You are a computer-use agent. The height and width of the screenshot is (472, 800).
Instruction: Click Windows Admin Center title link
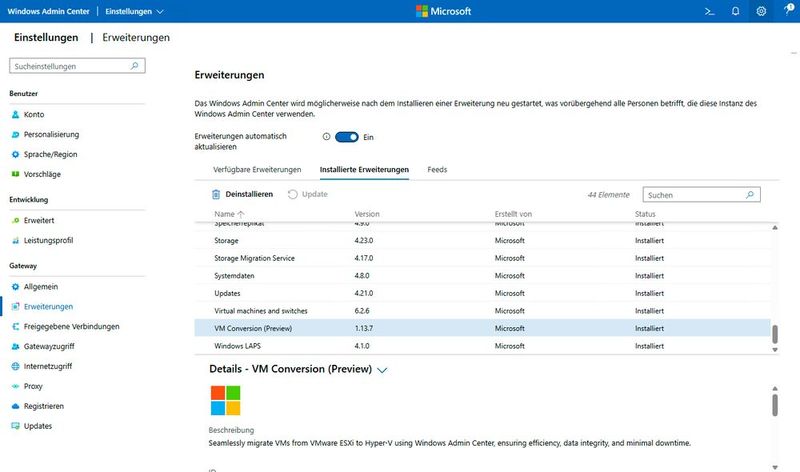(x=48, y=11)
